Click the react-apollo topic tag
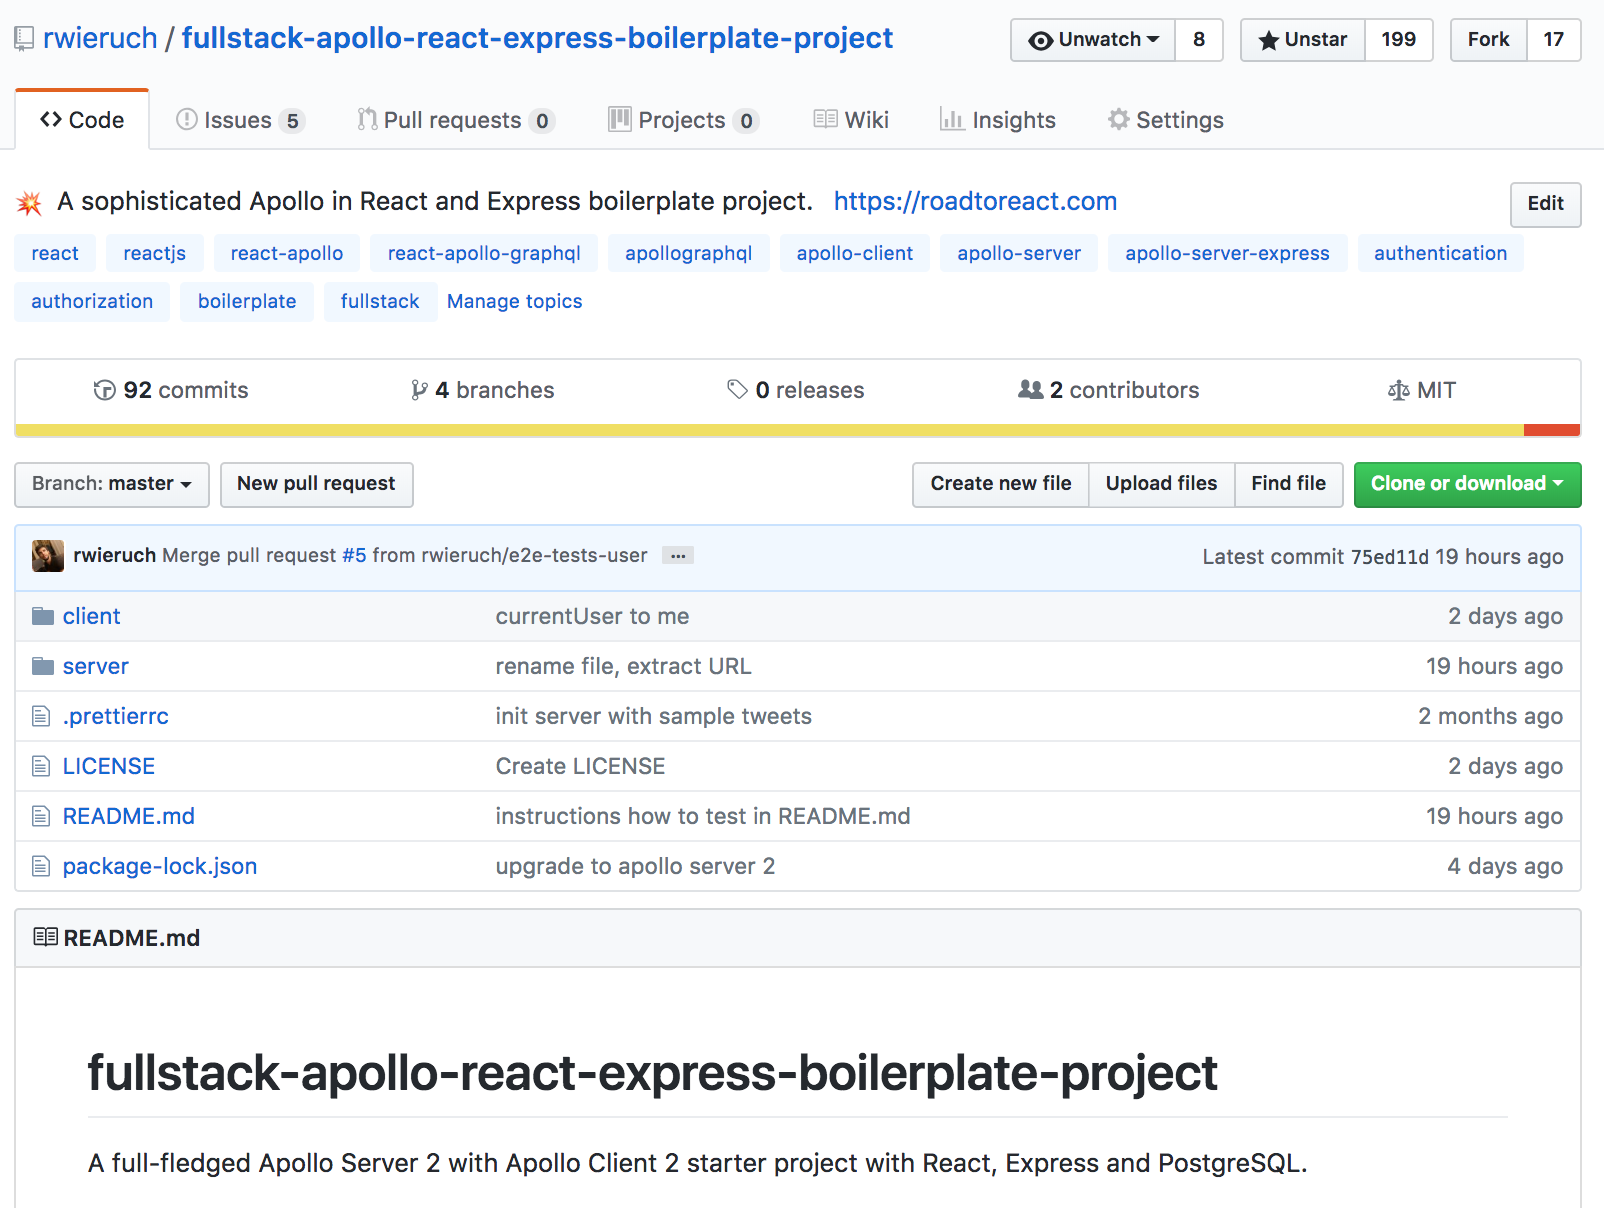Viewport: 1604px width, 1208px height. [287, 253]
